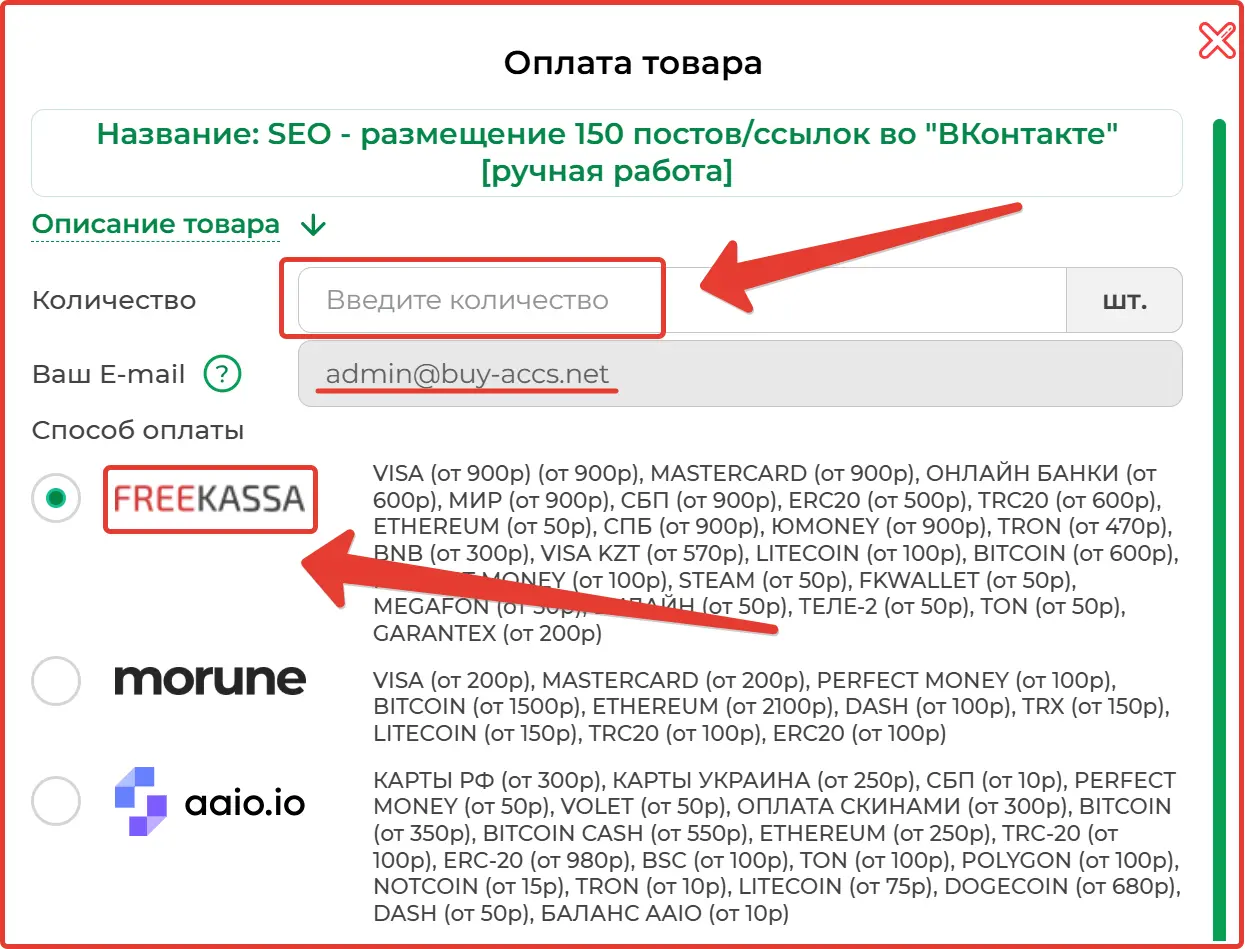Click the "Количество" label
Screen dimensions: 1245x949
(x=114, y=300)
